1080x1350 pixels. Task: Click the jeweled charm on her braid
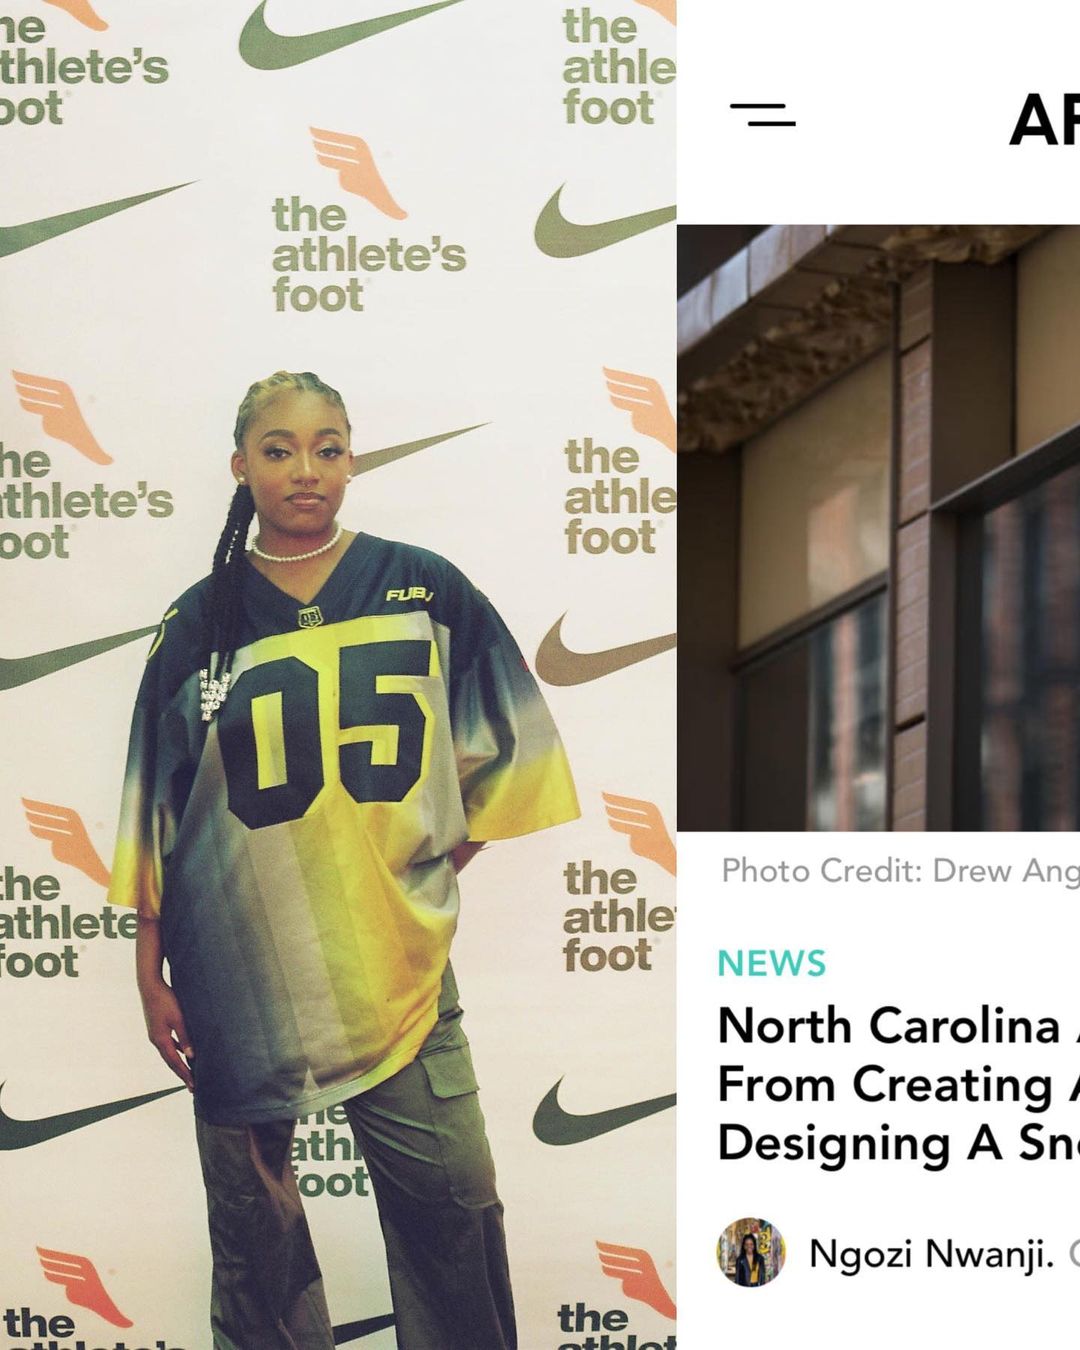click(x=213, y=694)
